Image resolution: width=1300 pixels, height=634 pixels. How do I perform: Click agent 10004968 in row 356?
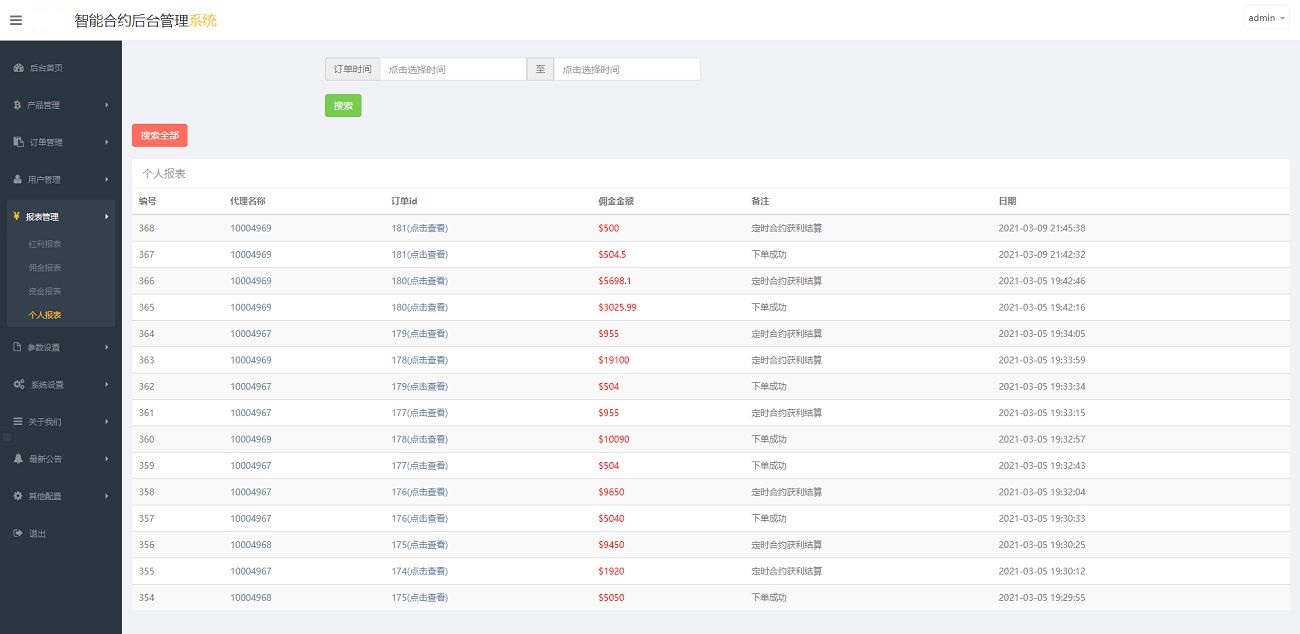tap(251, 545)
